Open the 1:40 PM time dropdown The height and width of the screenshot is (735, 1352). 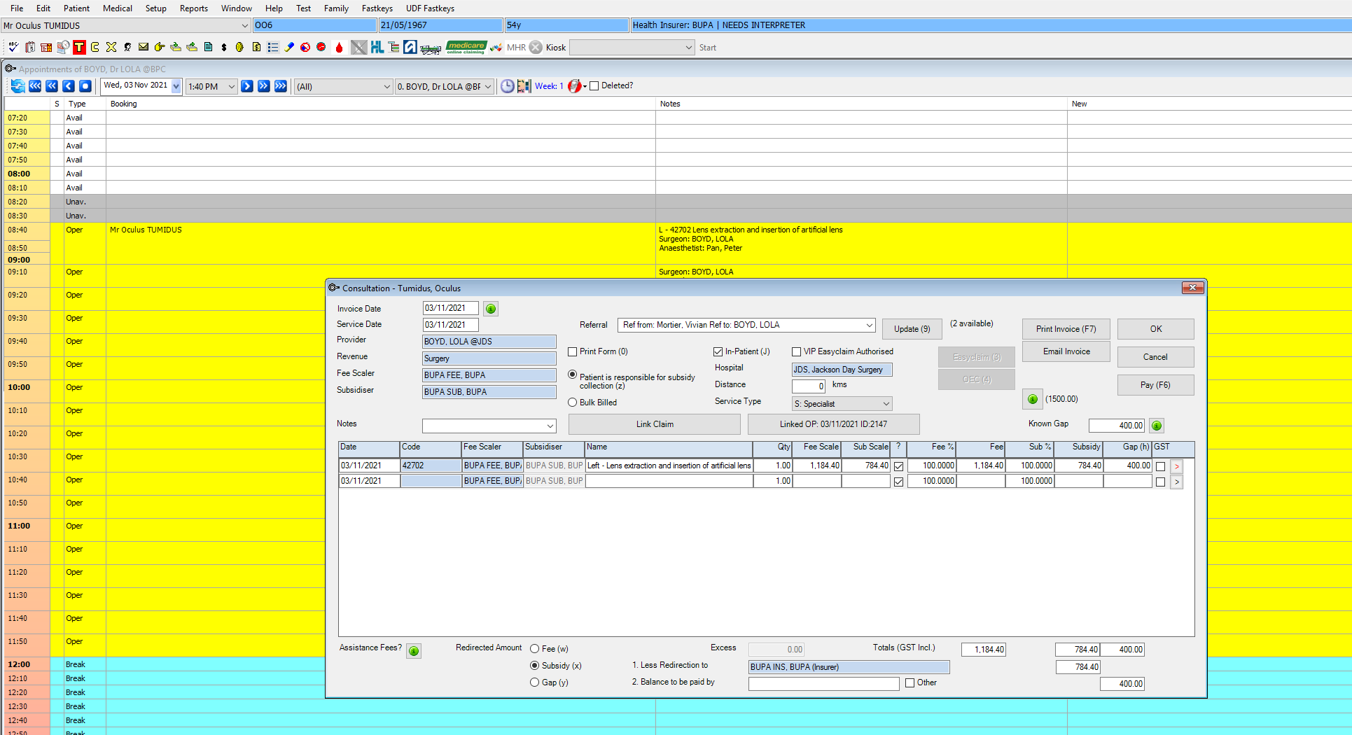(x=231, y=87)
